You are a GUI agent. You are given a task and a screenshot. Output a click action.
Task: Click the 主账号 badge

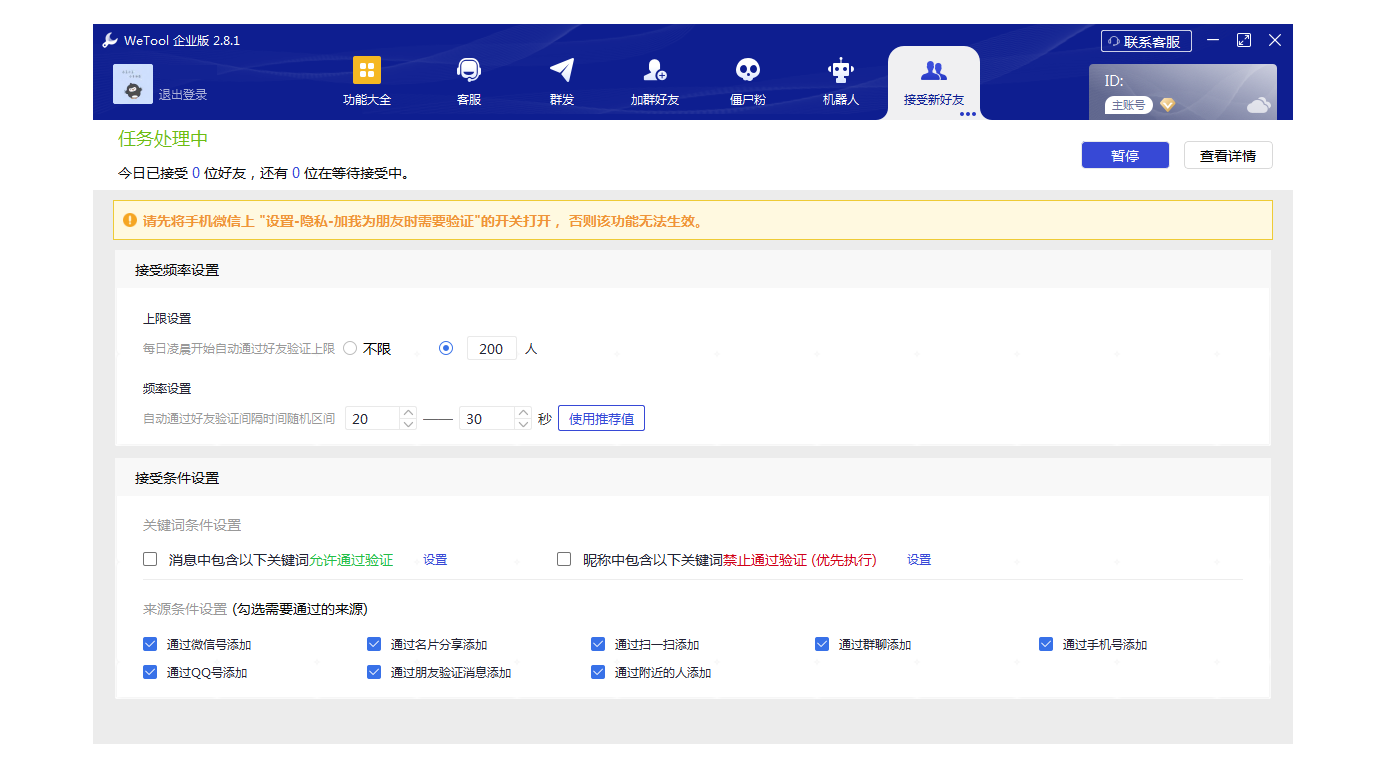tap(1129, 105)
